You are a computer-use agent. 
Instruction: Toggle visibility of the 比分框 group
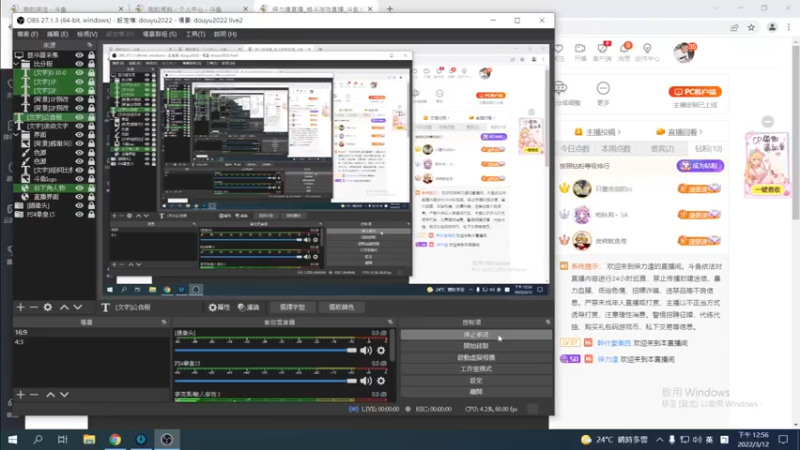[79, 64]
